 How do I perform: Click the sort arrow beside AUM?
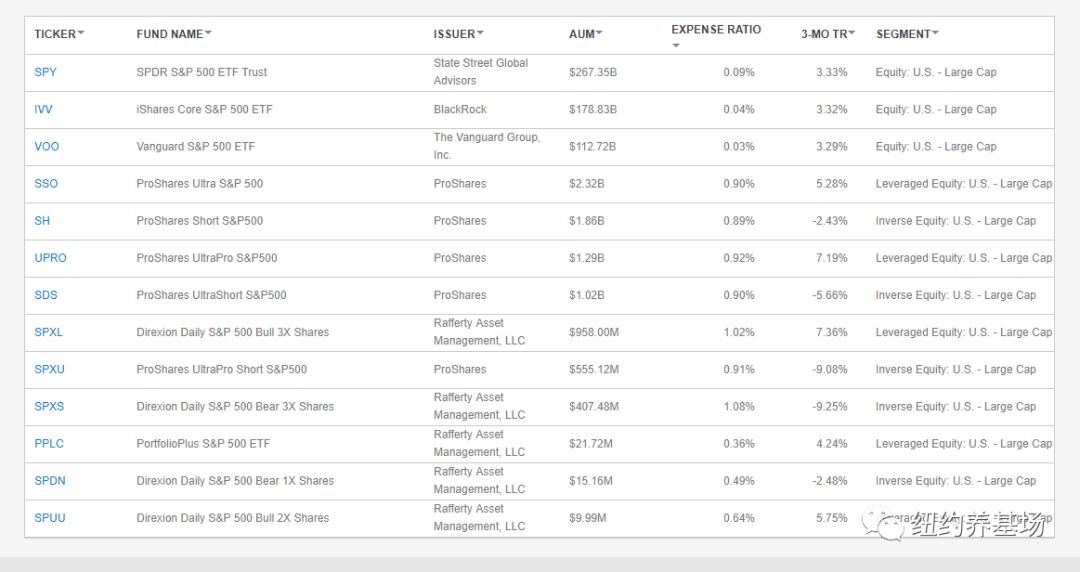599,33
